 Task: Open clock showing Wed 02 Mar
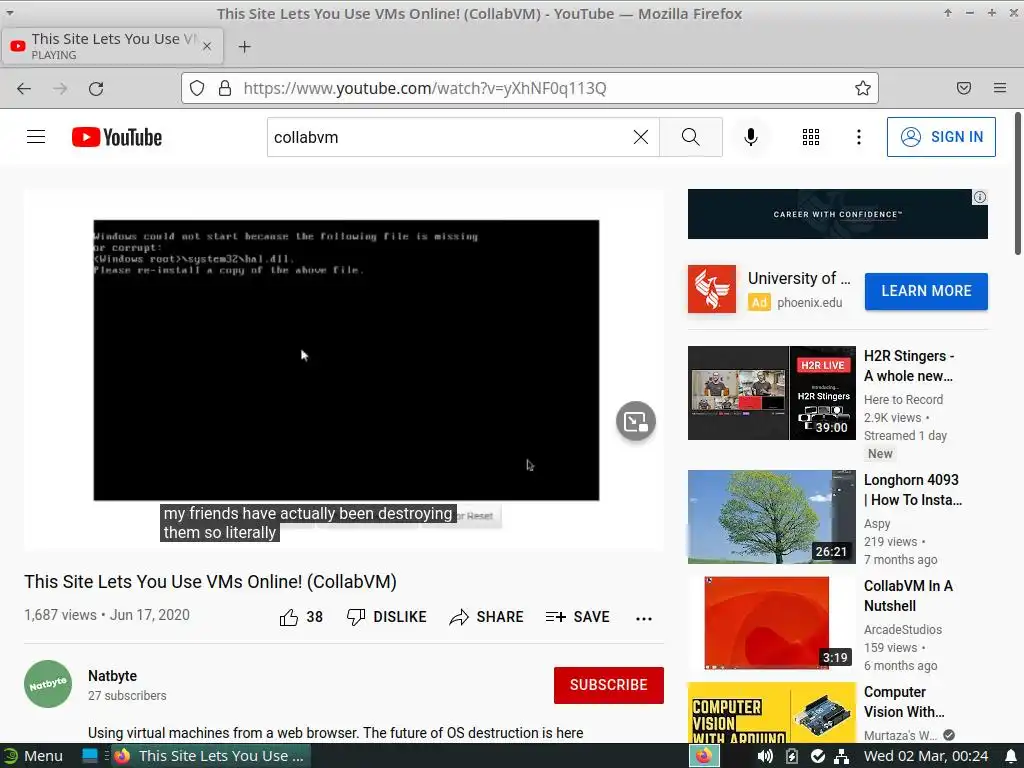coord(926,756)
